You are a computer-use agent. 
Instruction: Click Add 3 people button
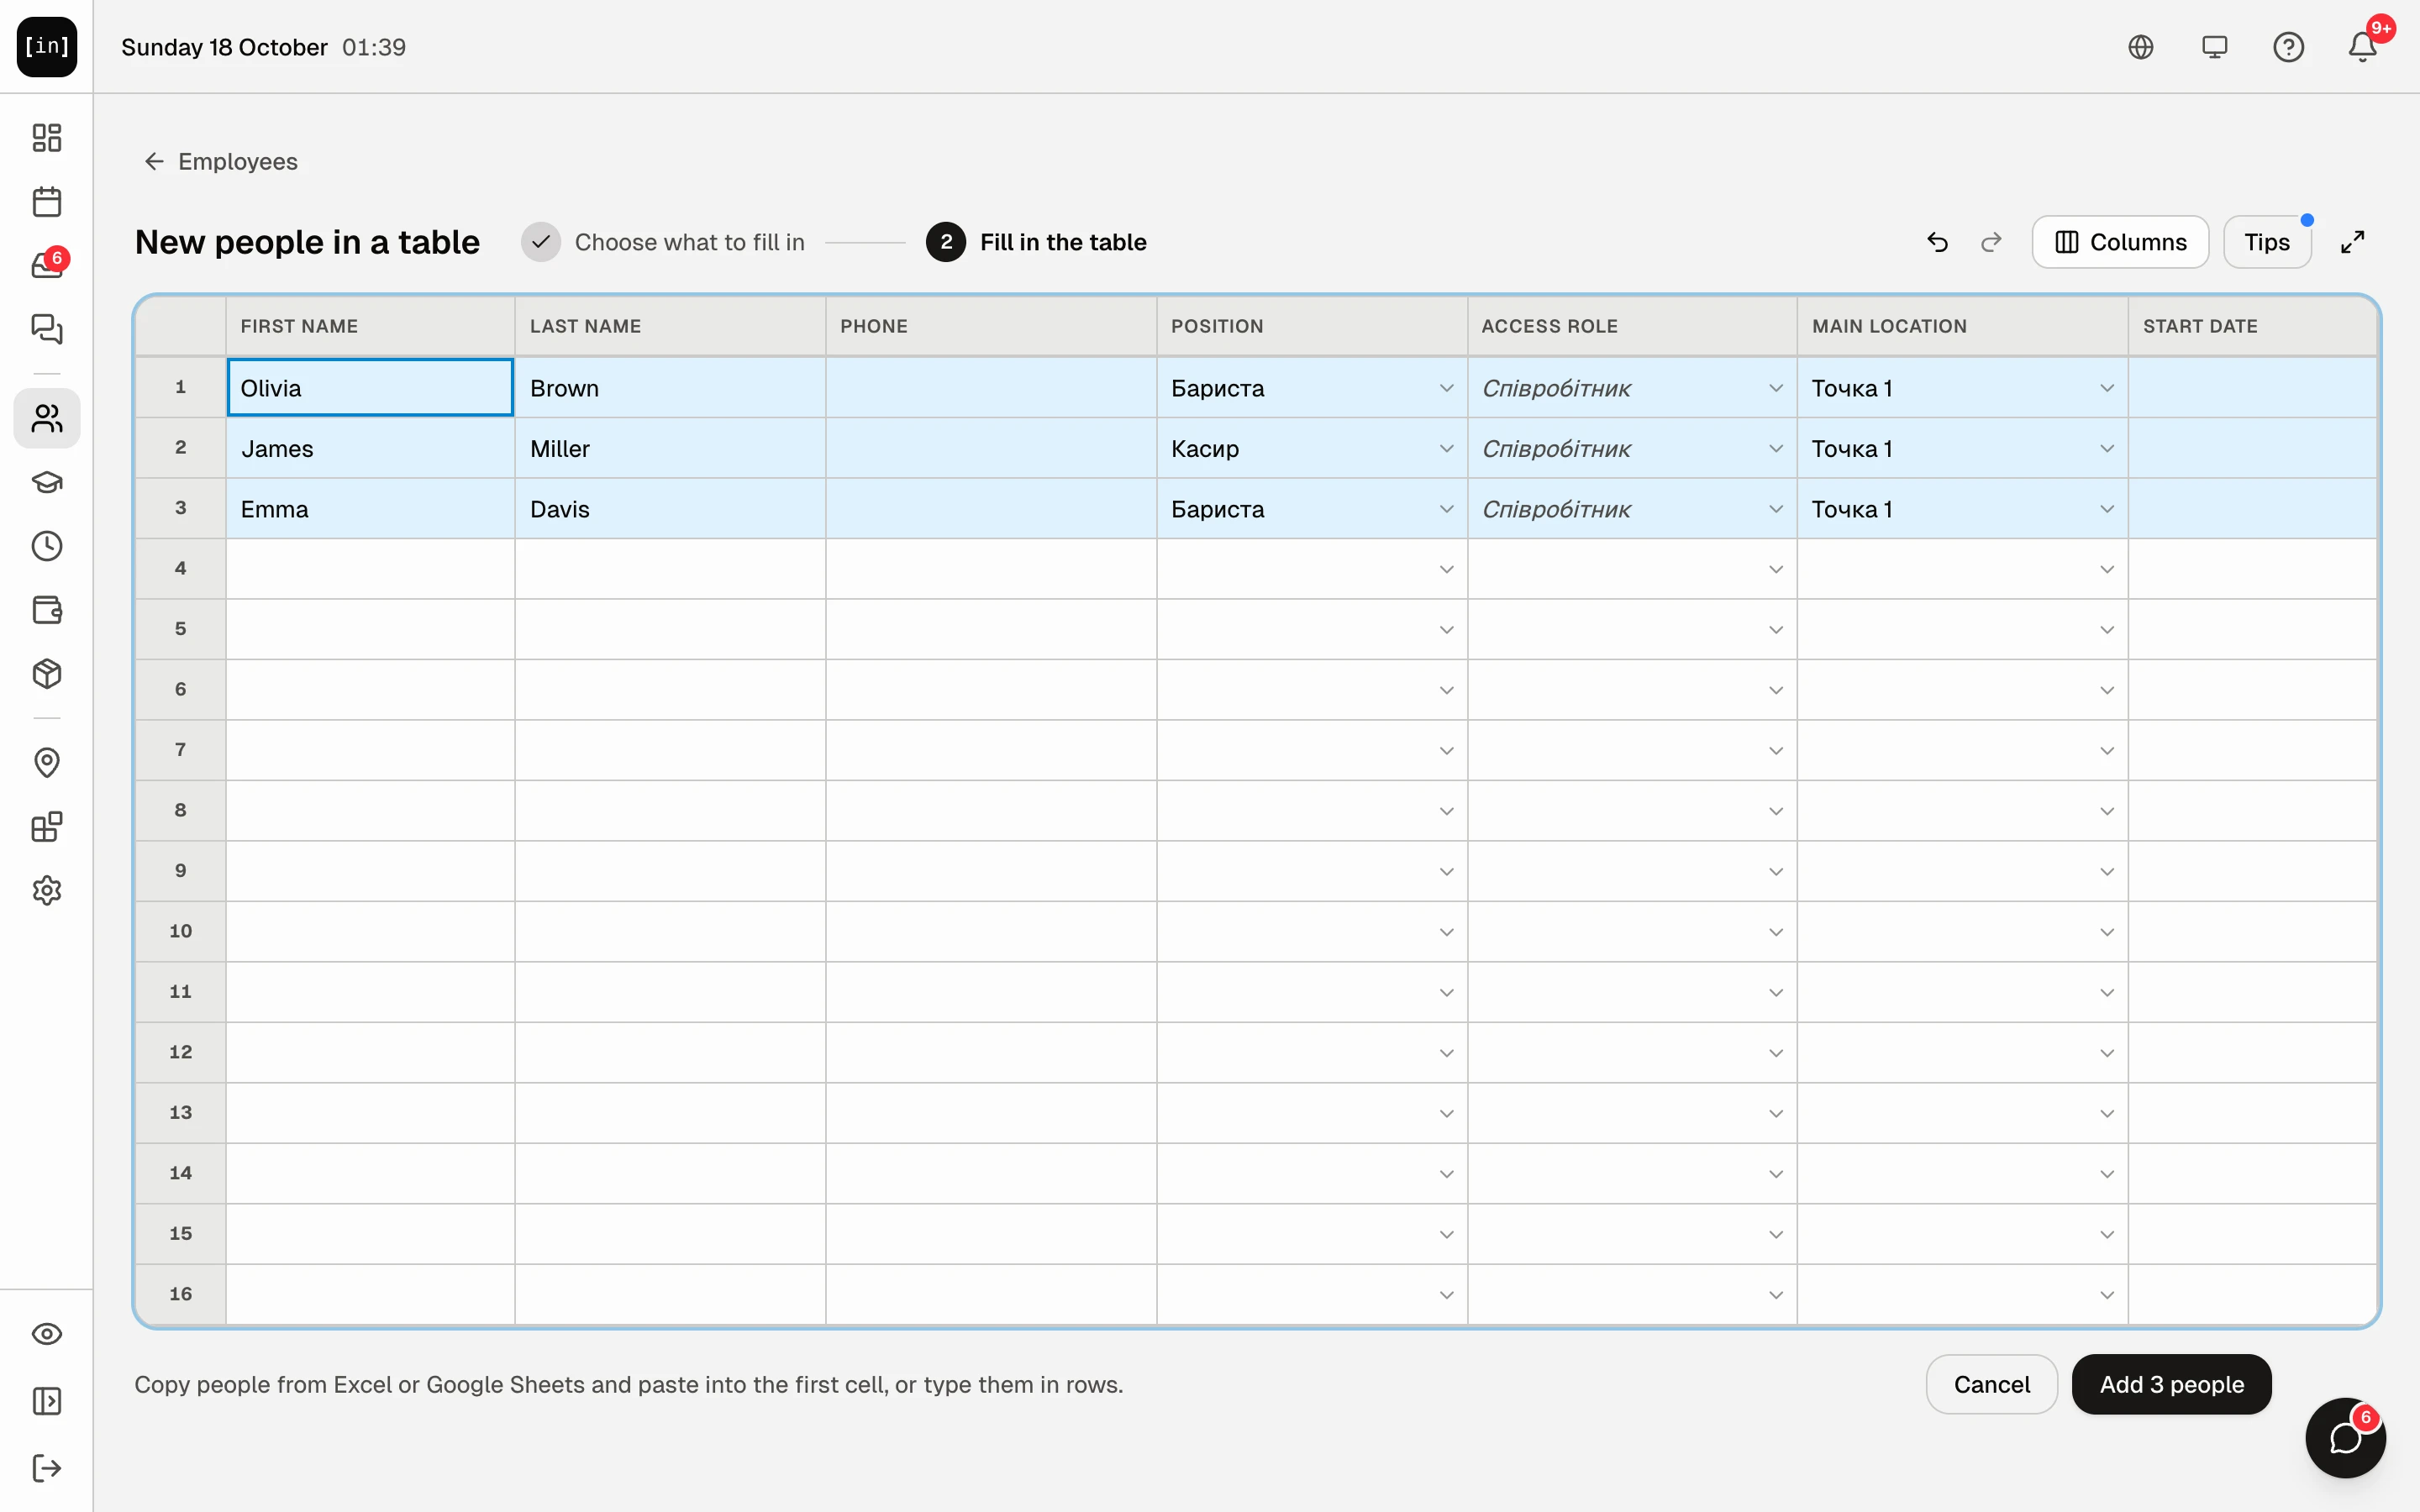pos(2171,1384)
